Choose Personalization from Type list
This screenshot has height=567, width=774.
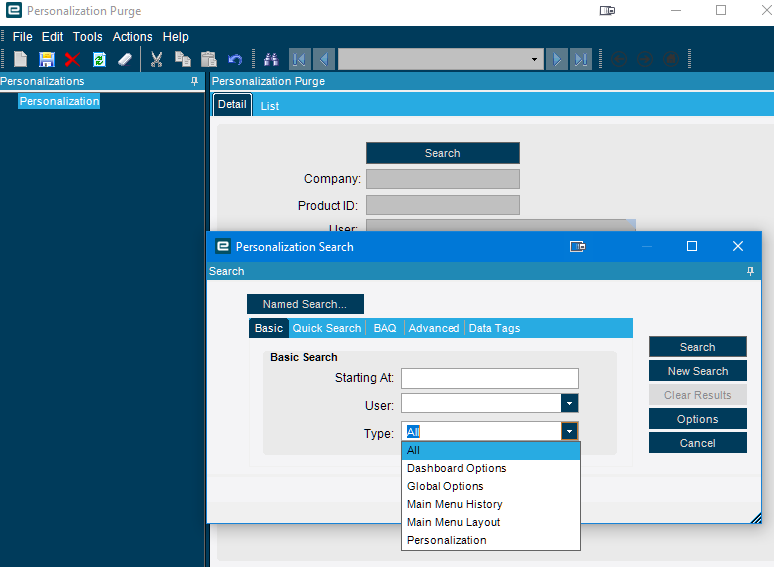pos(491,540)
